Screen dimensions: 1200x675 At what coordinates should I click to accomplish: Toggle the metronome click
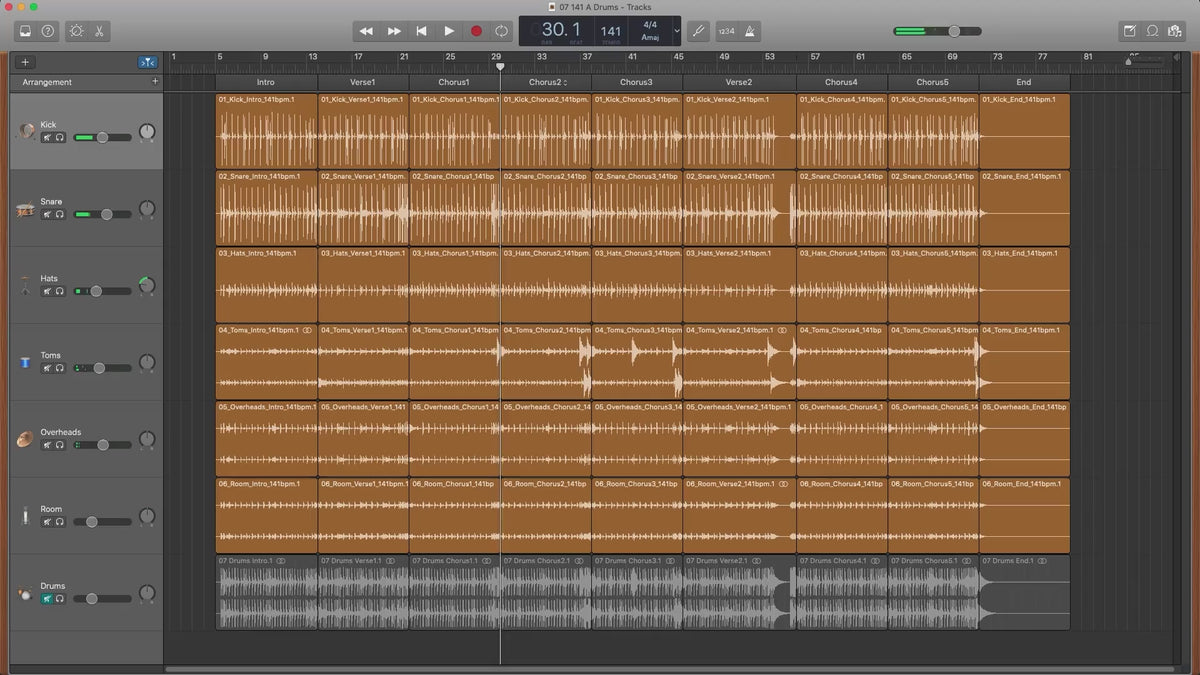(x=750, y=31)
